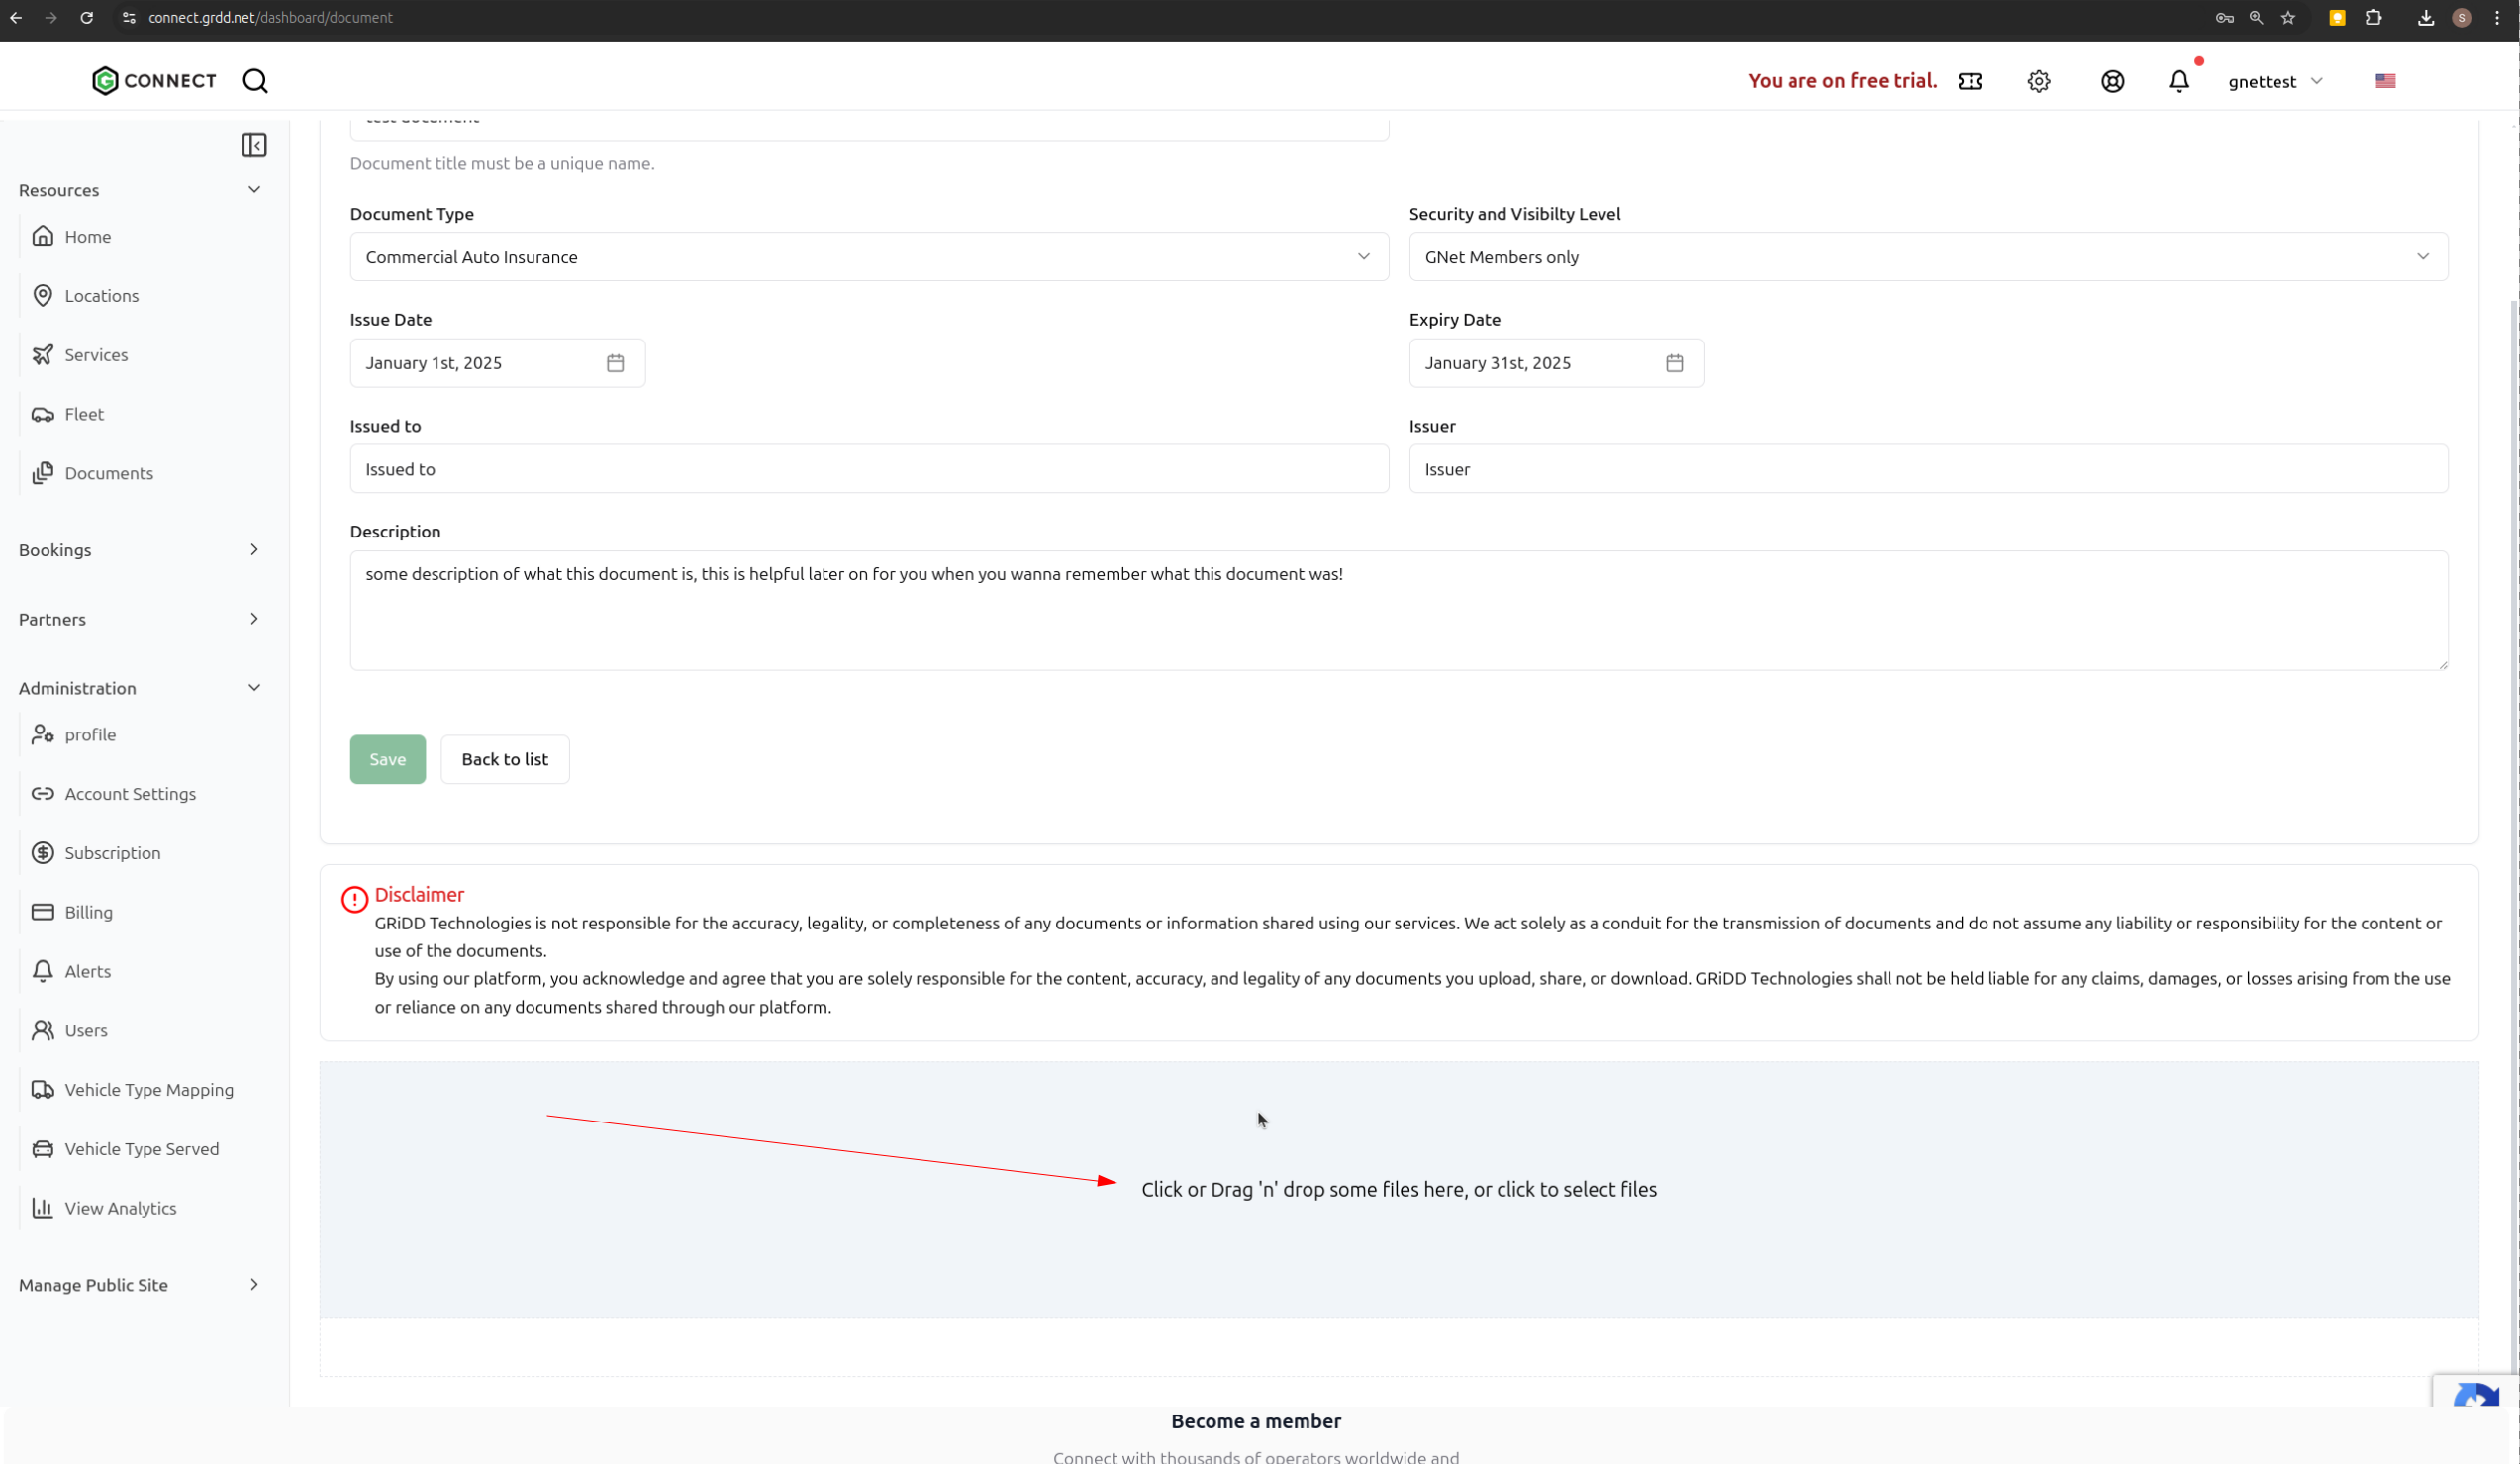Open Issue Date calendar picker icon
Viewport: 2520px width, 1464px height.
pos(615,363)
